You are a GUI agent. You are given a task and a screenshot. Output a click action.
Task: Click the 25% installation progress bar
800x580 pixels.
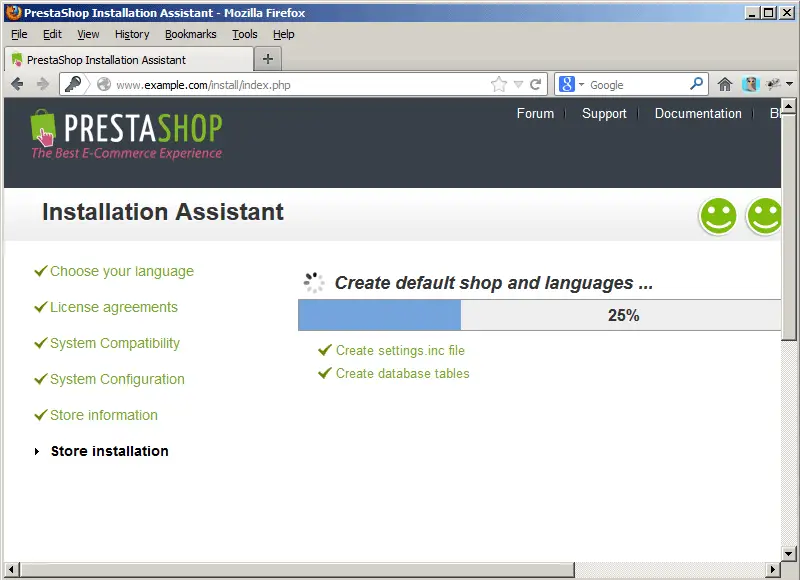pos(539,315)
